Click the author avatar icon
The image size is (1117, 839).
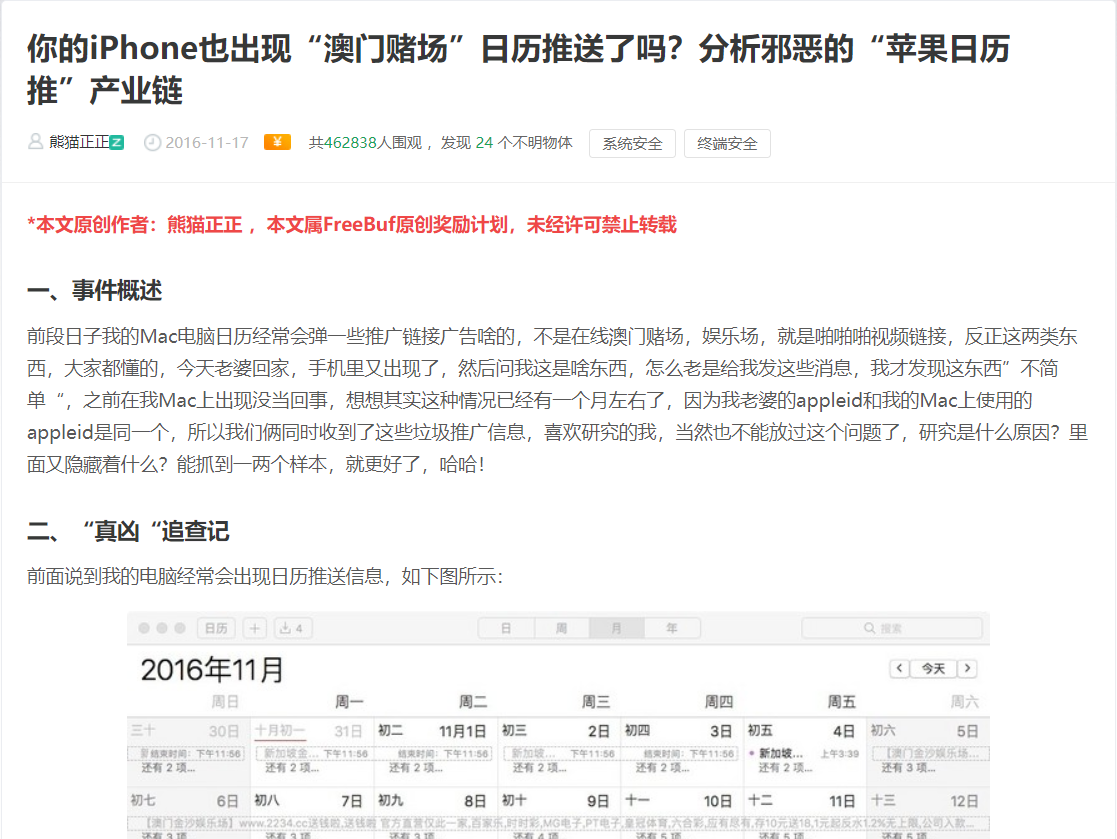35,142
